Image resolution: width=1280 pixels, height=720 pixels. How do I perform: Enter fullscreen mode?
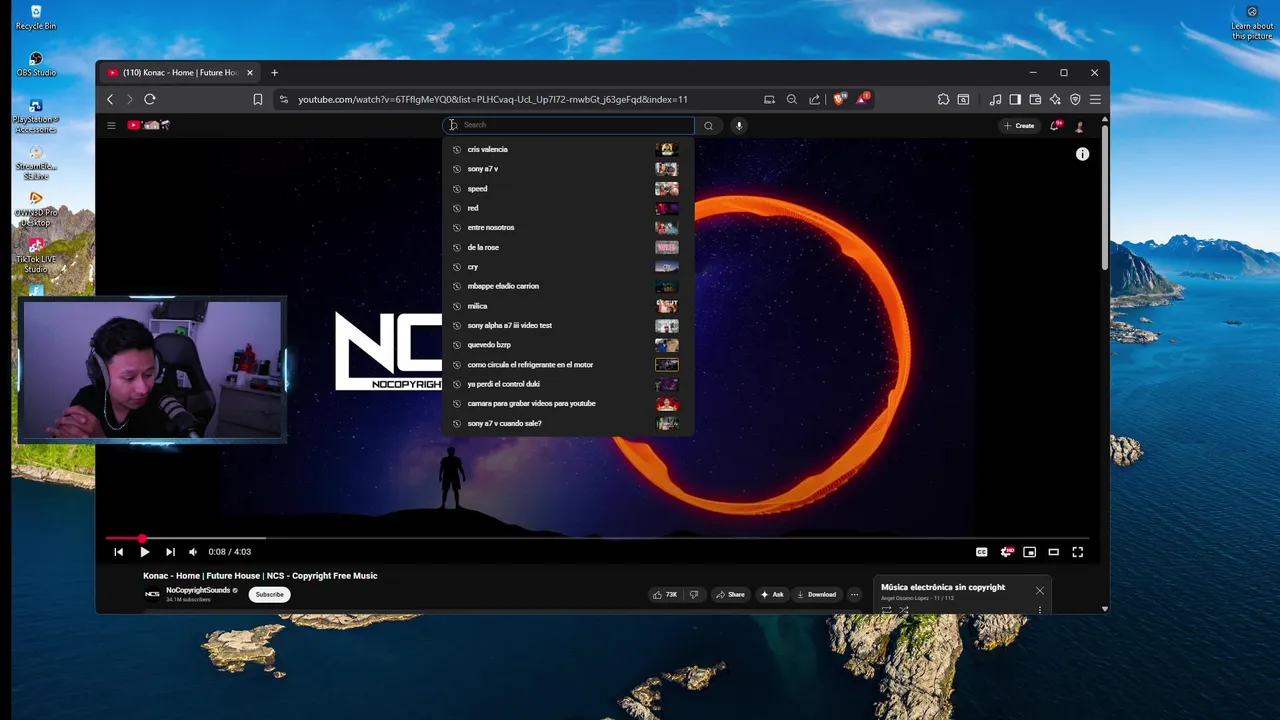(x=1078, y=552)
